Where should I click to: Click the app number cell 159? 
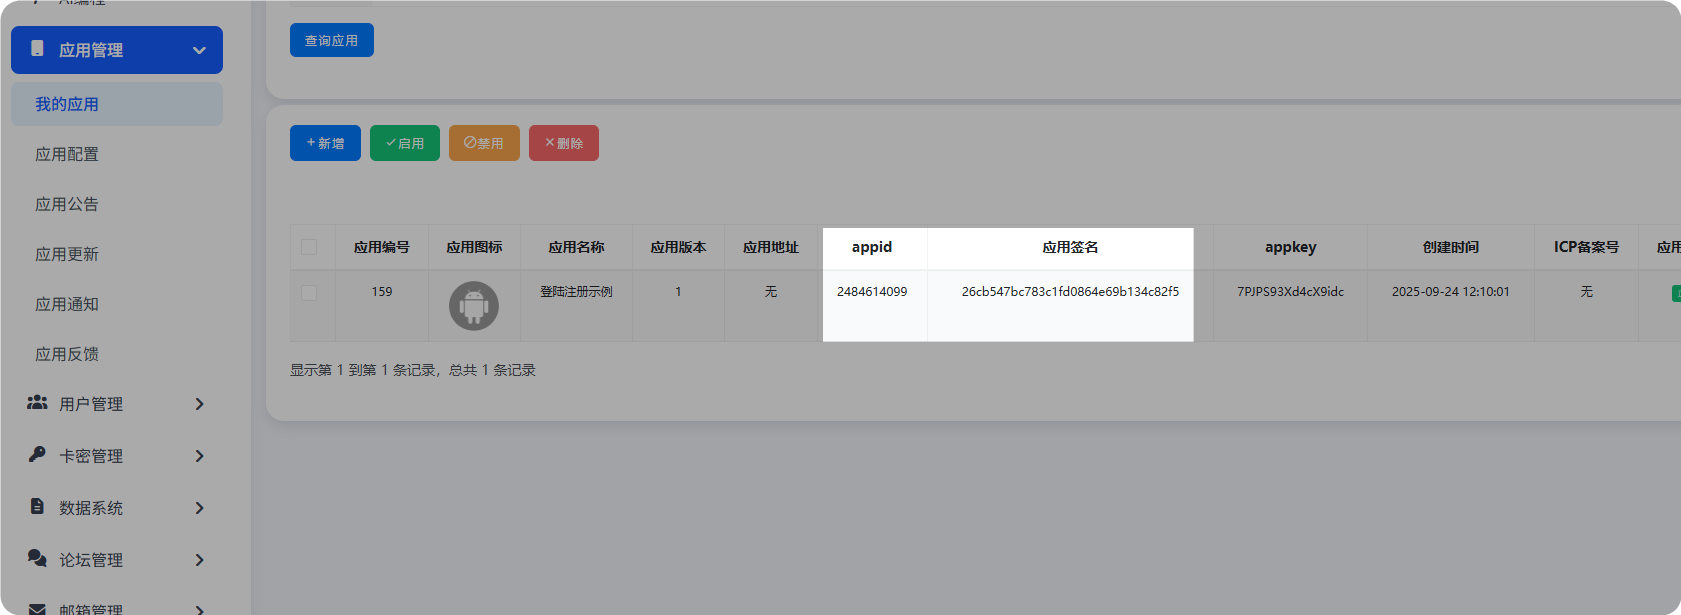point(382,292)
